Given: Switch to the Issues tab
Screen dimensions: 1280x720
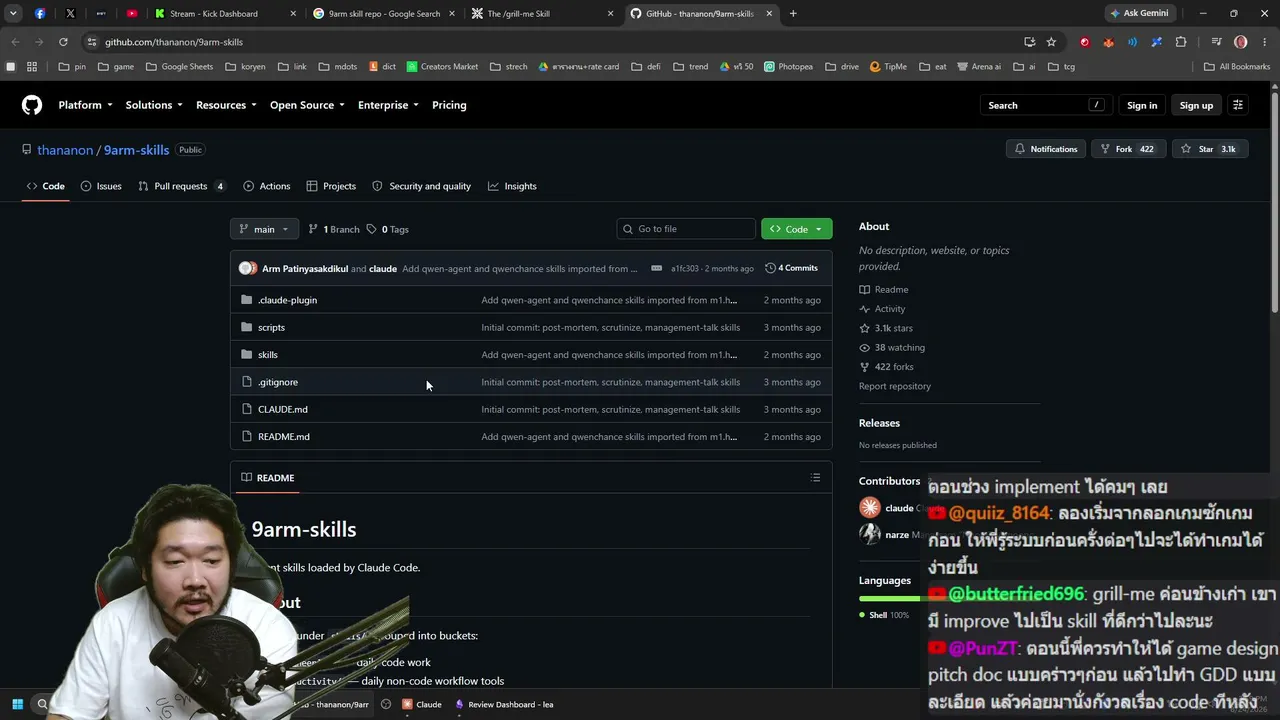Looking at the screenshot, I should tap(101, 186).
